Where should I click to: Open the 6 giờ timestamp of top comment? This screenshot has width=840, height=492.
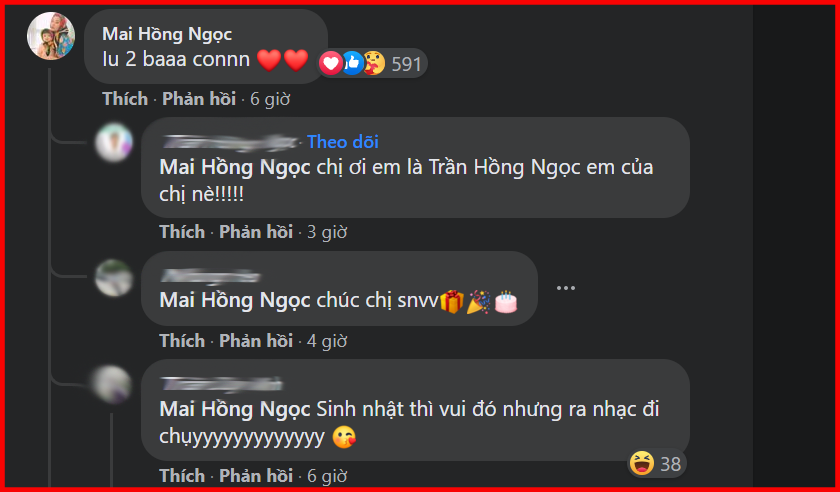pos(270,99)
